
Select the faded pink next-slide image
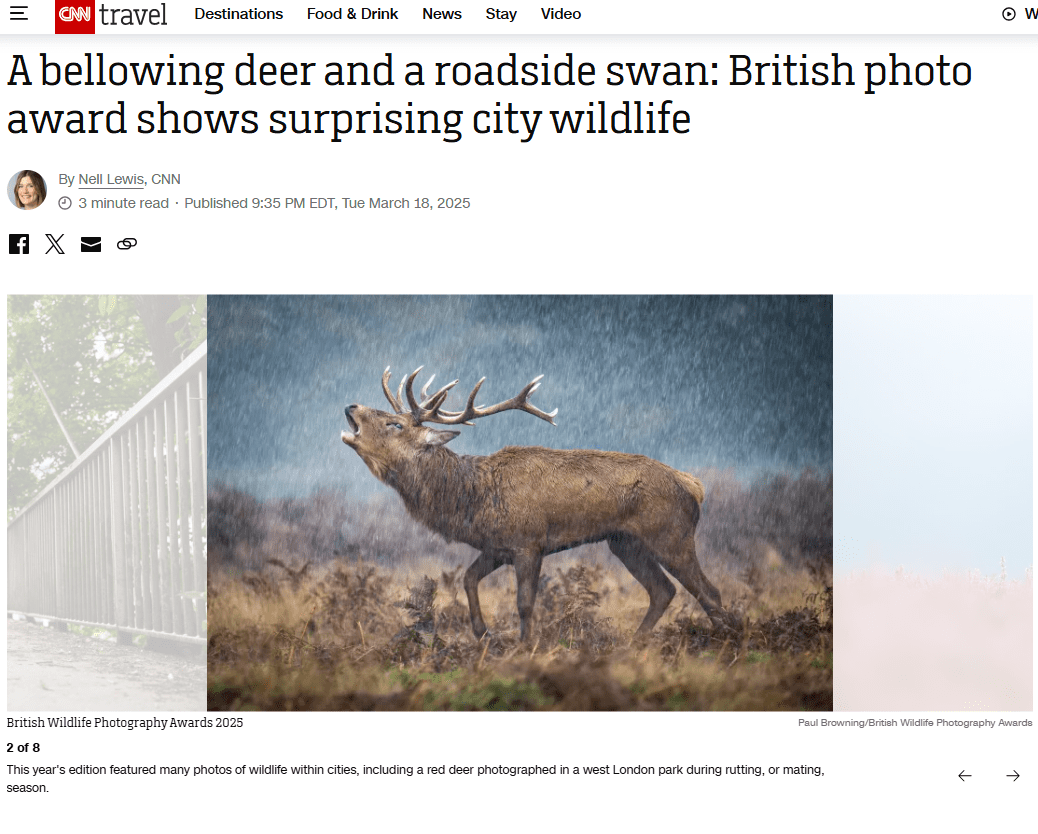click(933, 503)
